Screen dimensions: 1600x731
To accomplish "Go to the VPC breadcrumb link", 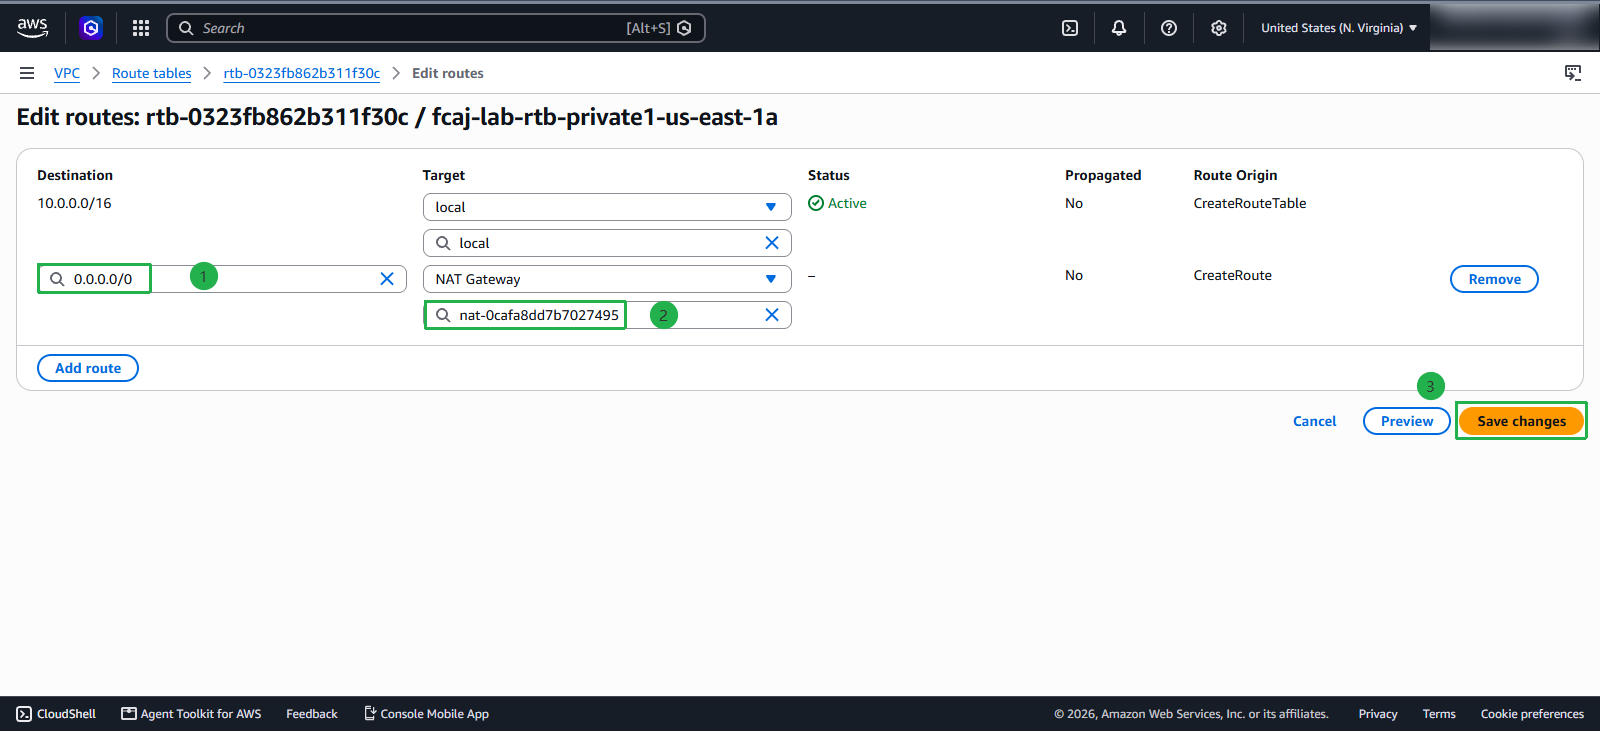I will tap(67, 73).
